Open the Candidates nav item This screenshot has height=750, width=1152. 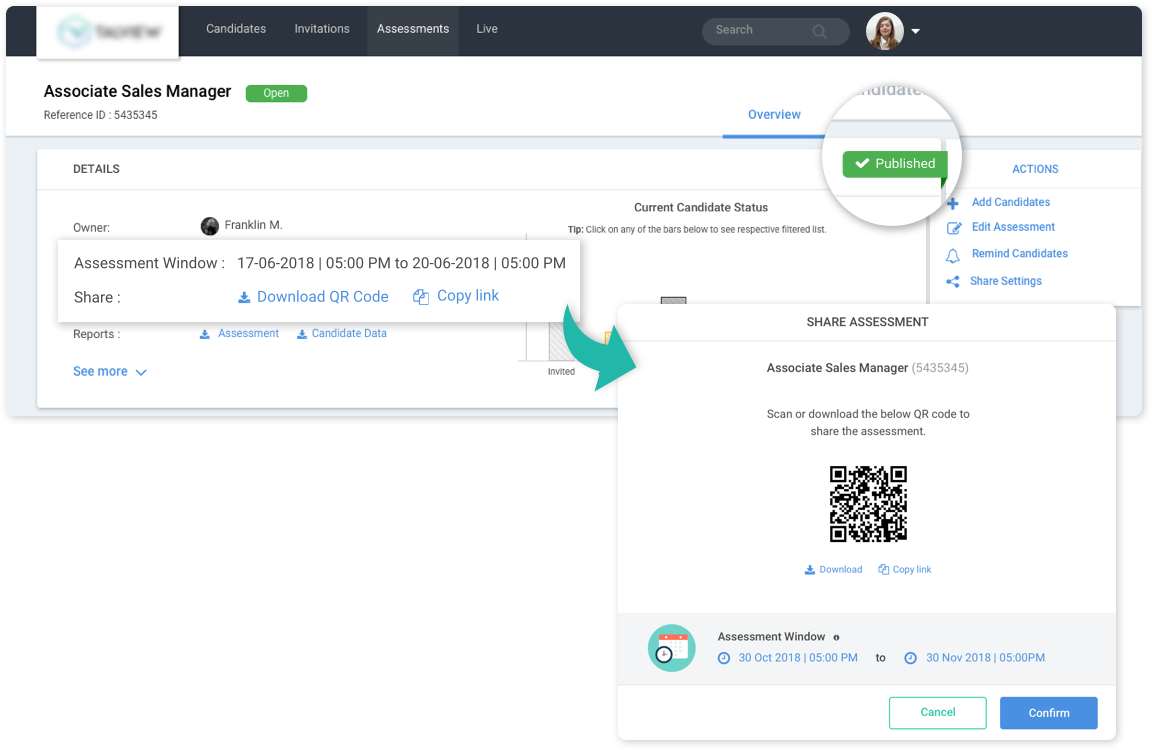236,29
